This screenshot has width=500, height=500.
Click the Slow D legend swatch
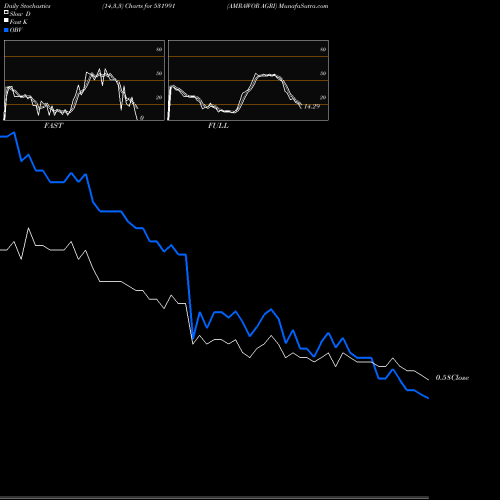6,12
